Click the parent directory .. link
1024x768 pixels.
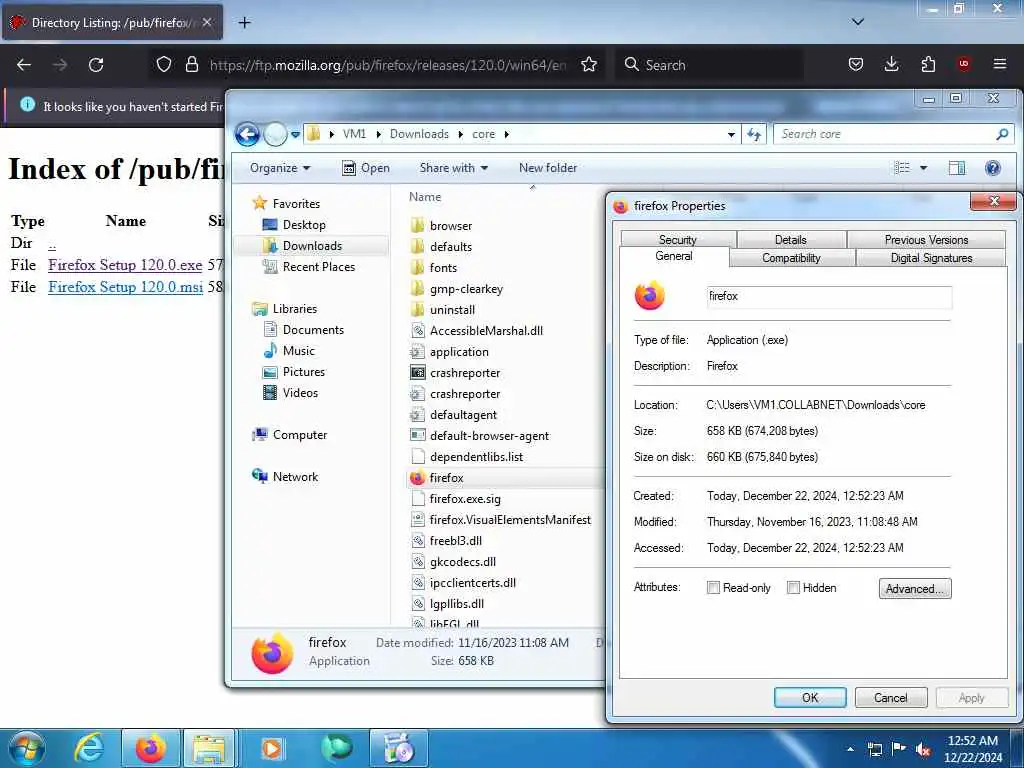[52, 244]
